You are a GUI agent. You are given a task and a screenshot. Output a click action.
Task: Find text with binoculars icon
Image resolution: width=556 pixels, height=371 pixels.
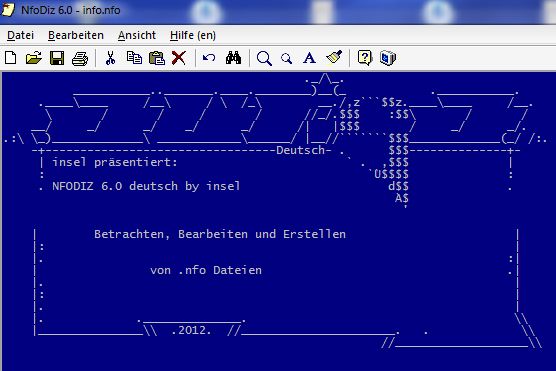233,58
